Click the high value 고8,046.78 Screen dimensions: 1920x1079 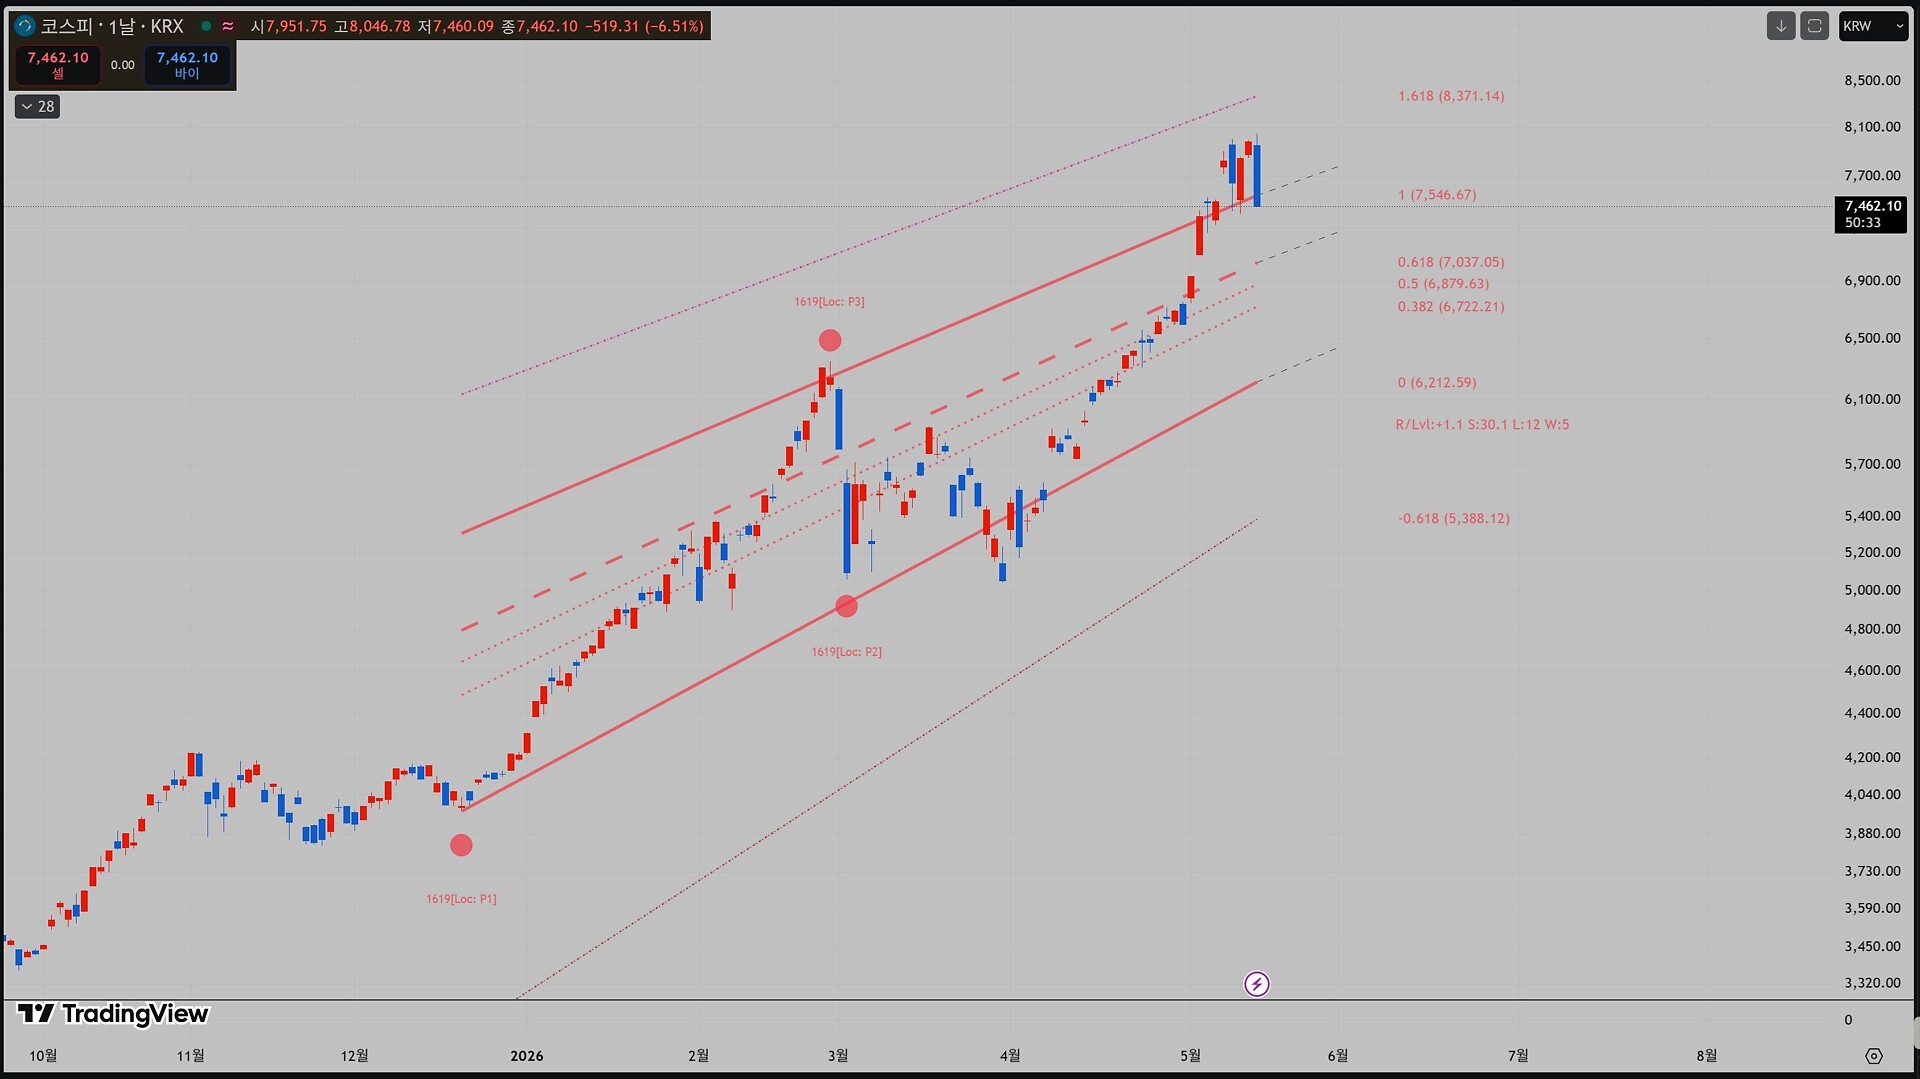372,26
